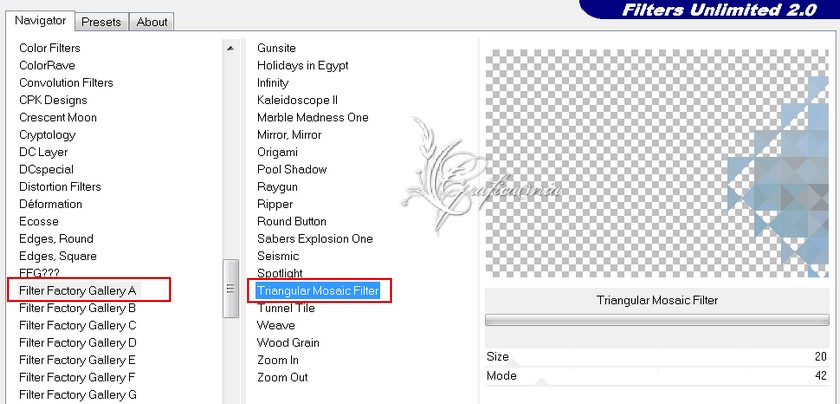Choose Tunnel Tile filter
Image resolution: width=840 pixels, height=404 pixels.
[286, 308]
